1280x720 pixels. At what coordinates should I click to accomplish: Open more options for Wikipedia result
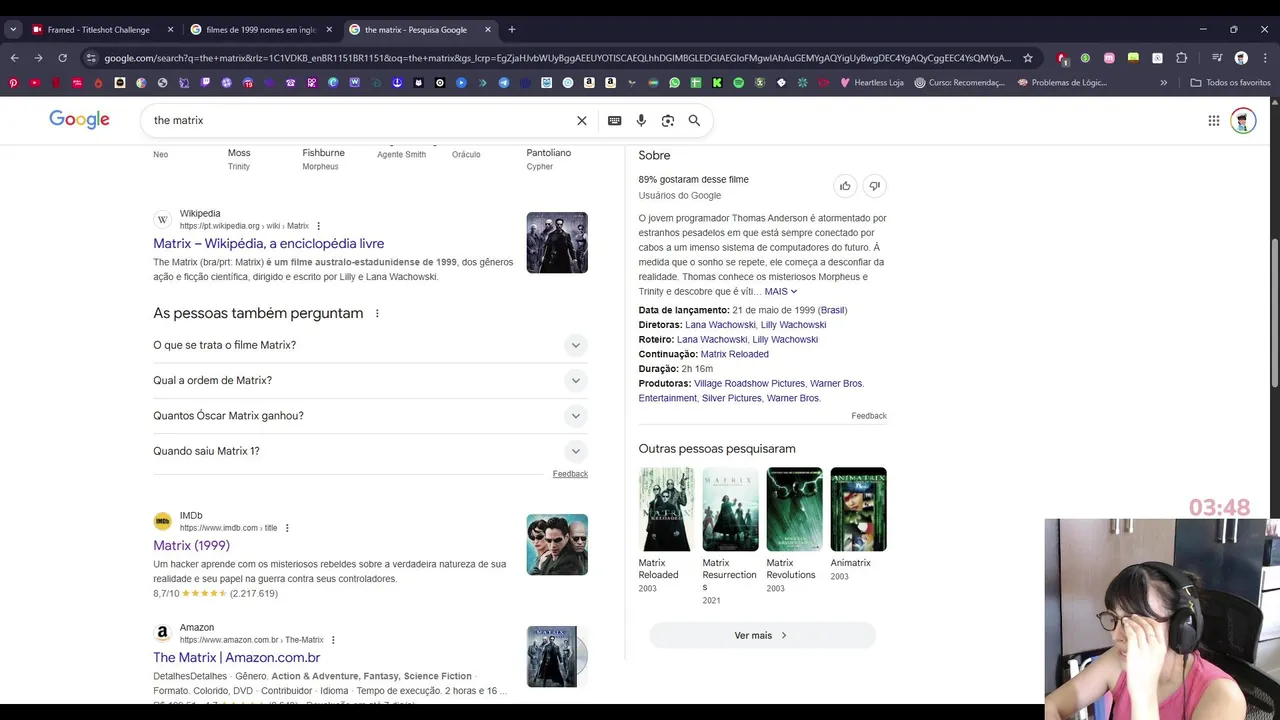click(x=319, y=226)
